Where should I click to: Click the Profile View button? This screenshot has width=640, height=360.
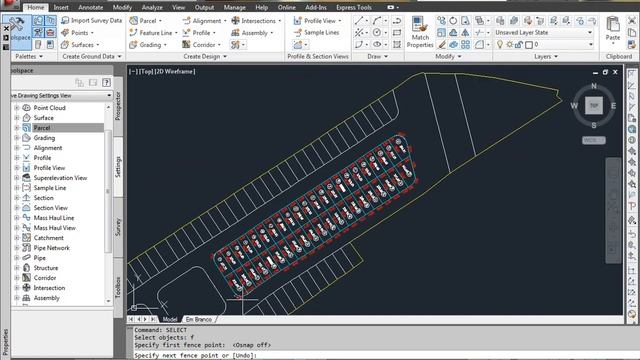click(317, 20)
